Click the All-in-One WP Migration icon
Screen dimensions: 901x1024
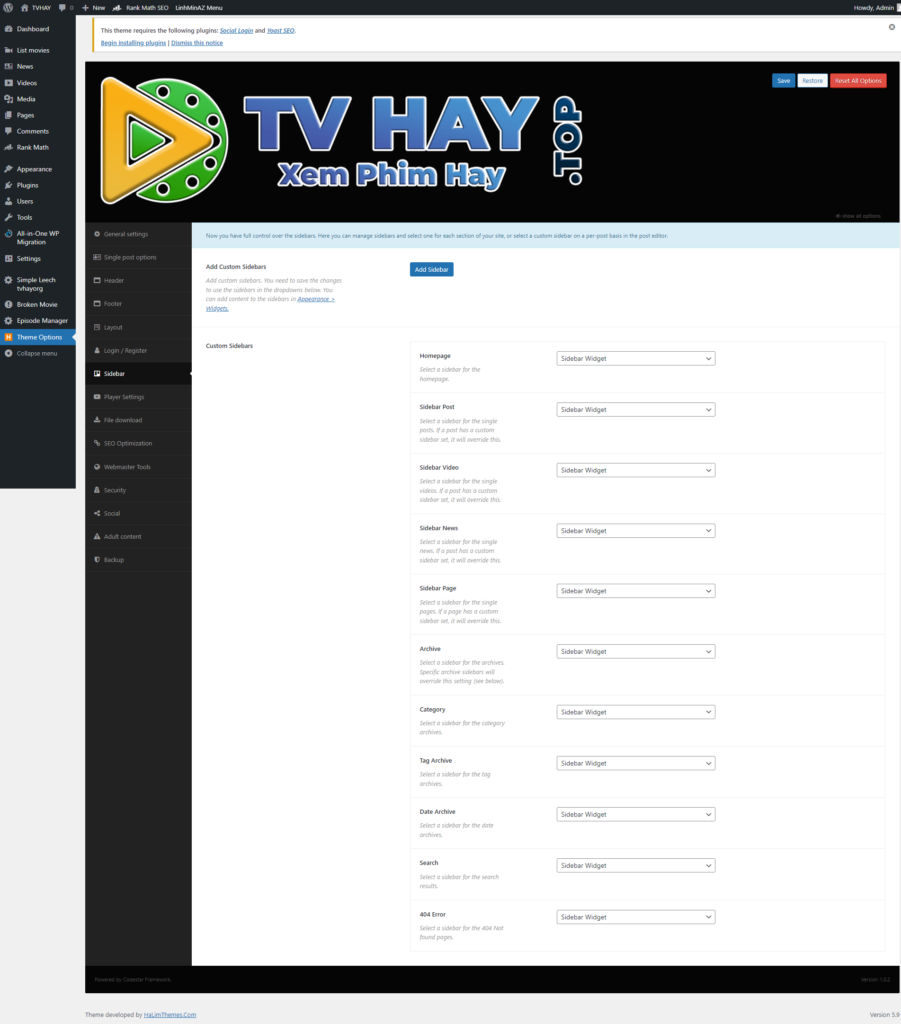click(x=8, y=234)
